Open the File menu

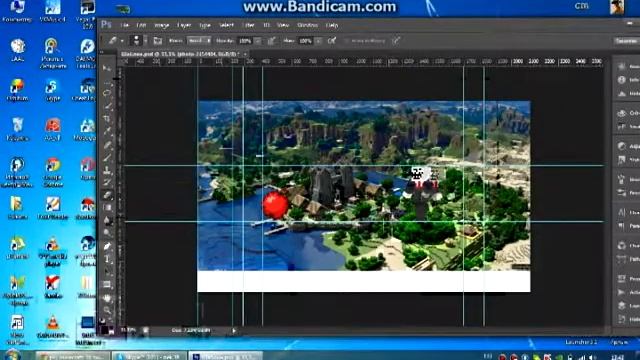[124, 25]
